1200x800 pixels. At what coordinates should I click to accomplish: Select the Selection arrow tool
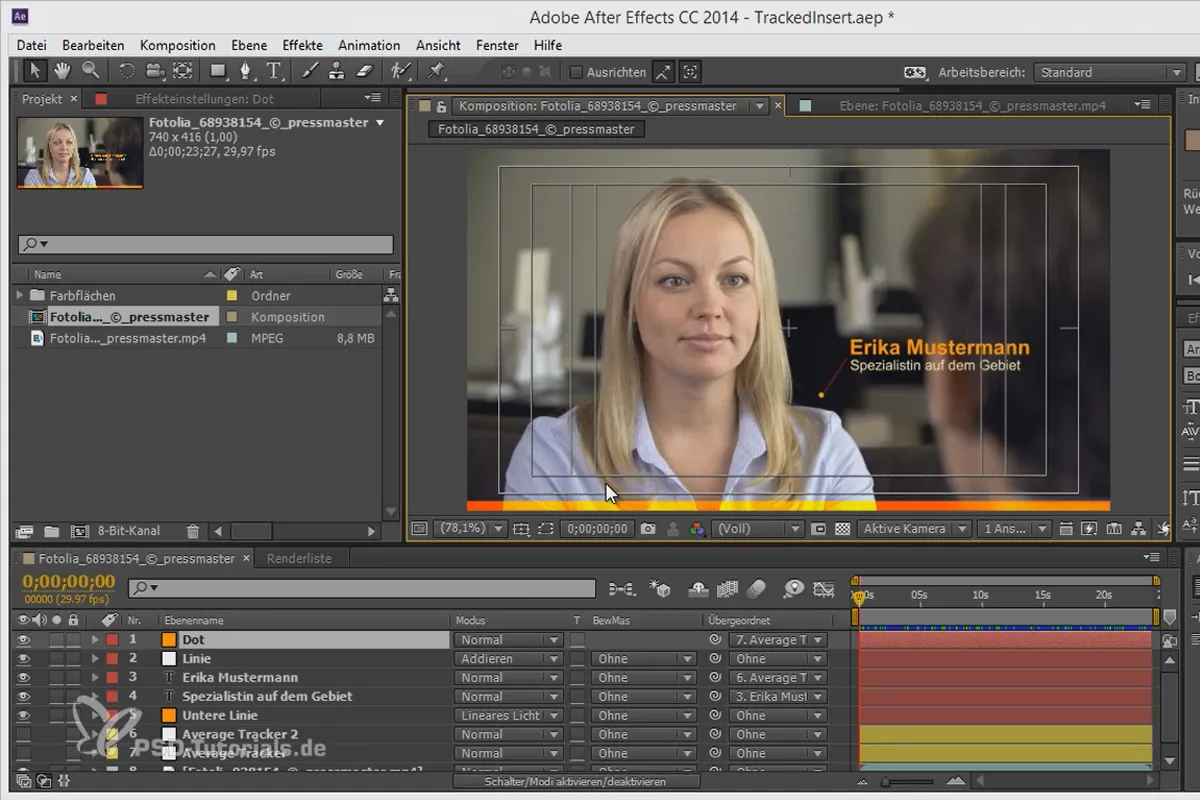pos(35,71)
